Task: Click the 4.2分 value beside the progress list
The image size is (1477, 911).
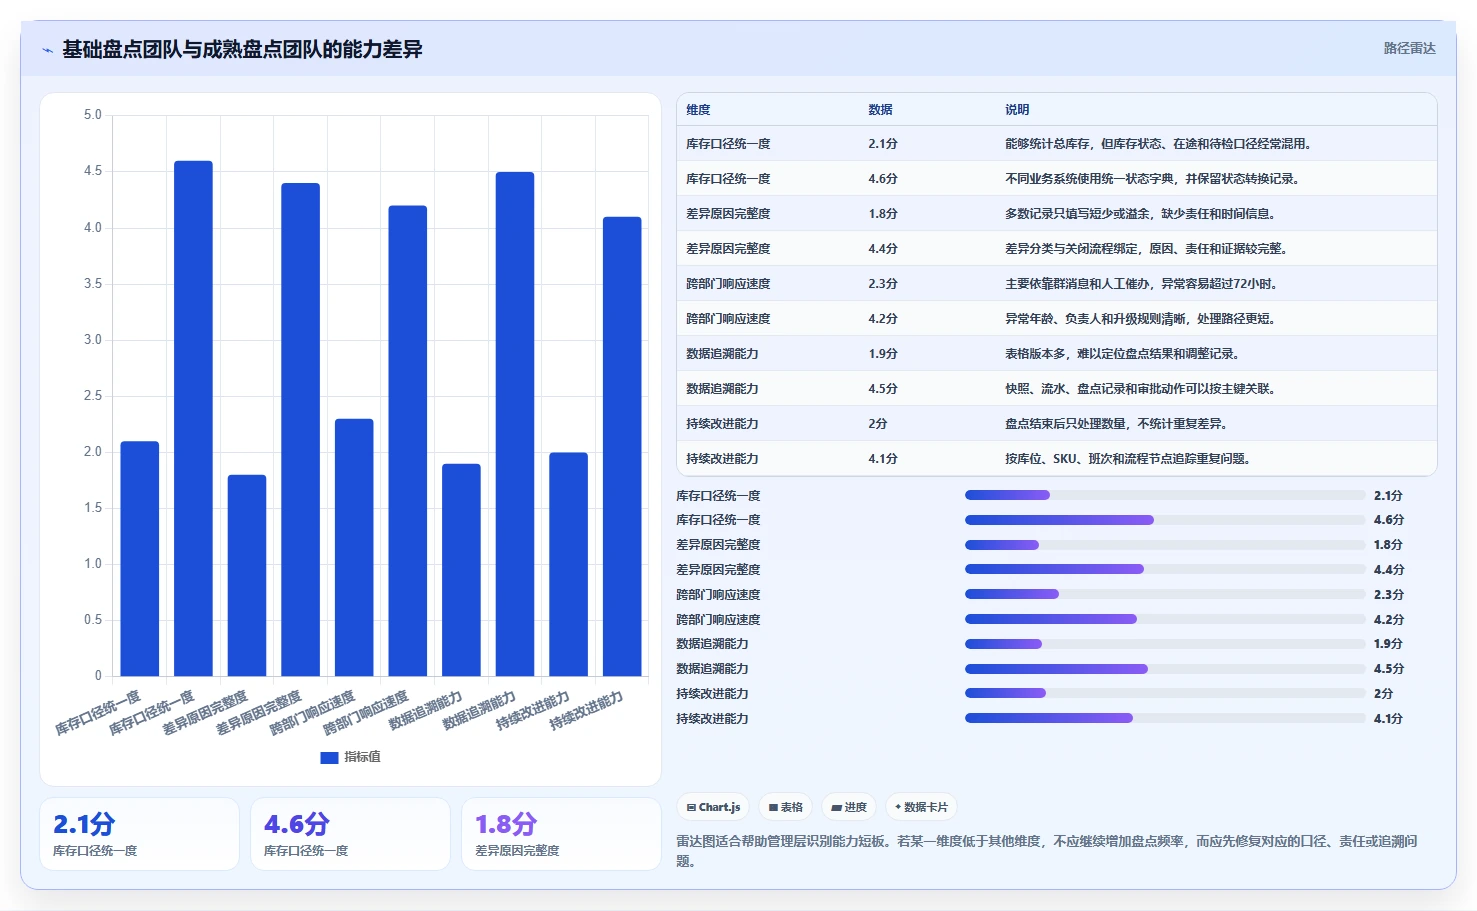Action: [1389, 620]
